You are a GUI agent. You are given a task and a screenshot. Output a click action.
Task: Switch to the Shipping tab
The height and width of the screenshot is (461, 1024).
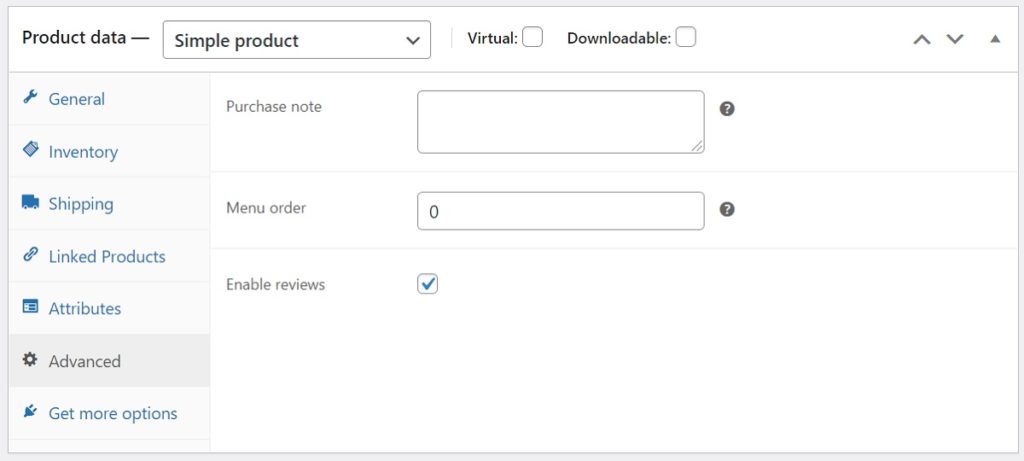point(109,204)
